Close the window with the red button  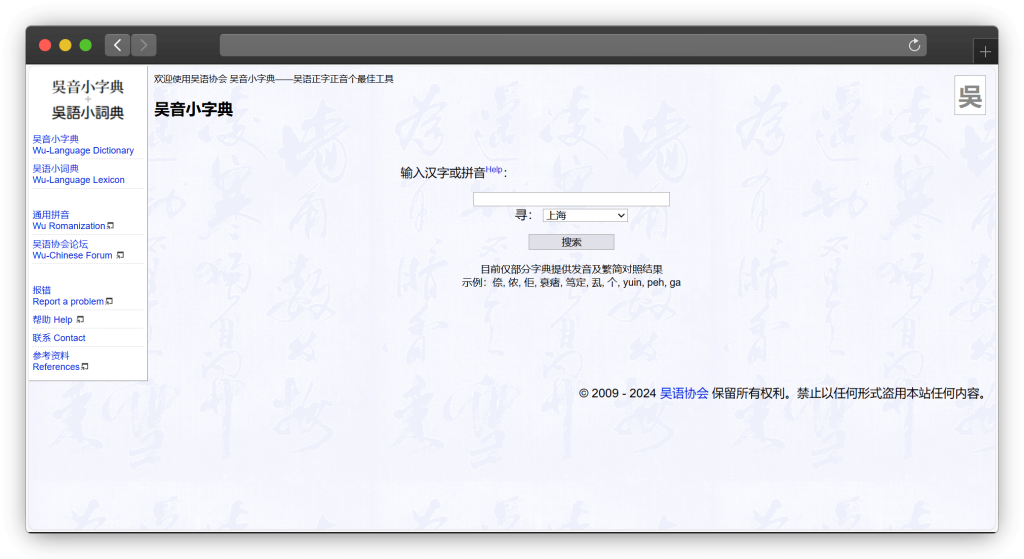click(45, 45)
